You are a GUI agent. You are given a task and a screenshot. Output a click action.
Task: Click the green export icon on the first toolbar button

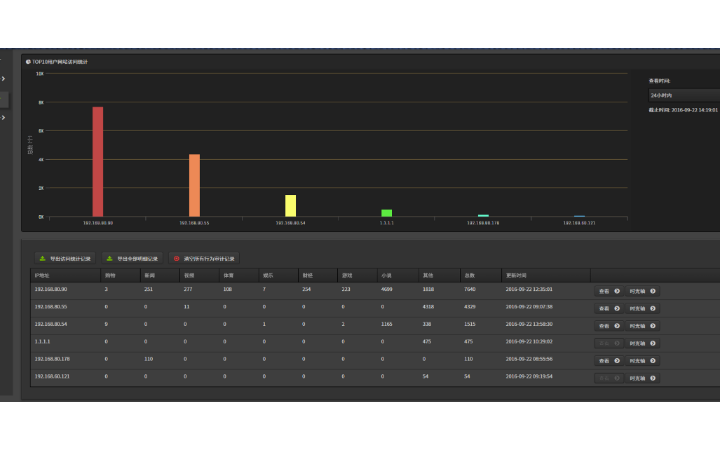pyautogui.click(x=42, y=259)
